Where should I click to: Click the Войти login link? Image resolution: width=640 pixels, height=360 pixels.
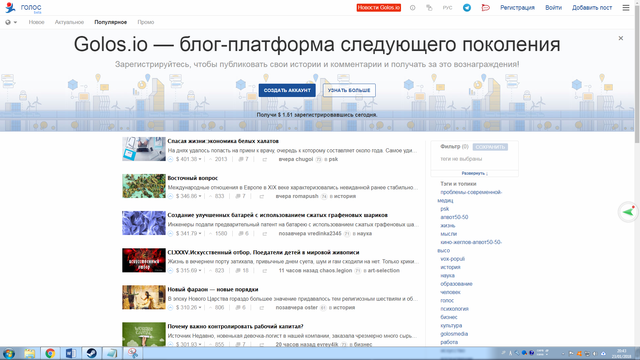[x=553, y=8]
